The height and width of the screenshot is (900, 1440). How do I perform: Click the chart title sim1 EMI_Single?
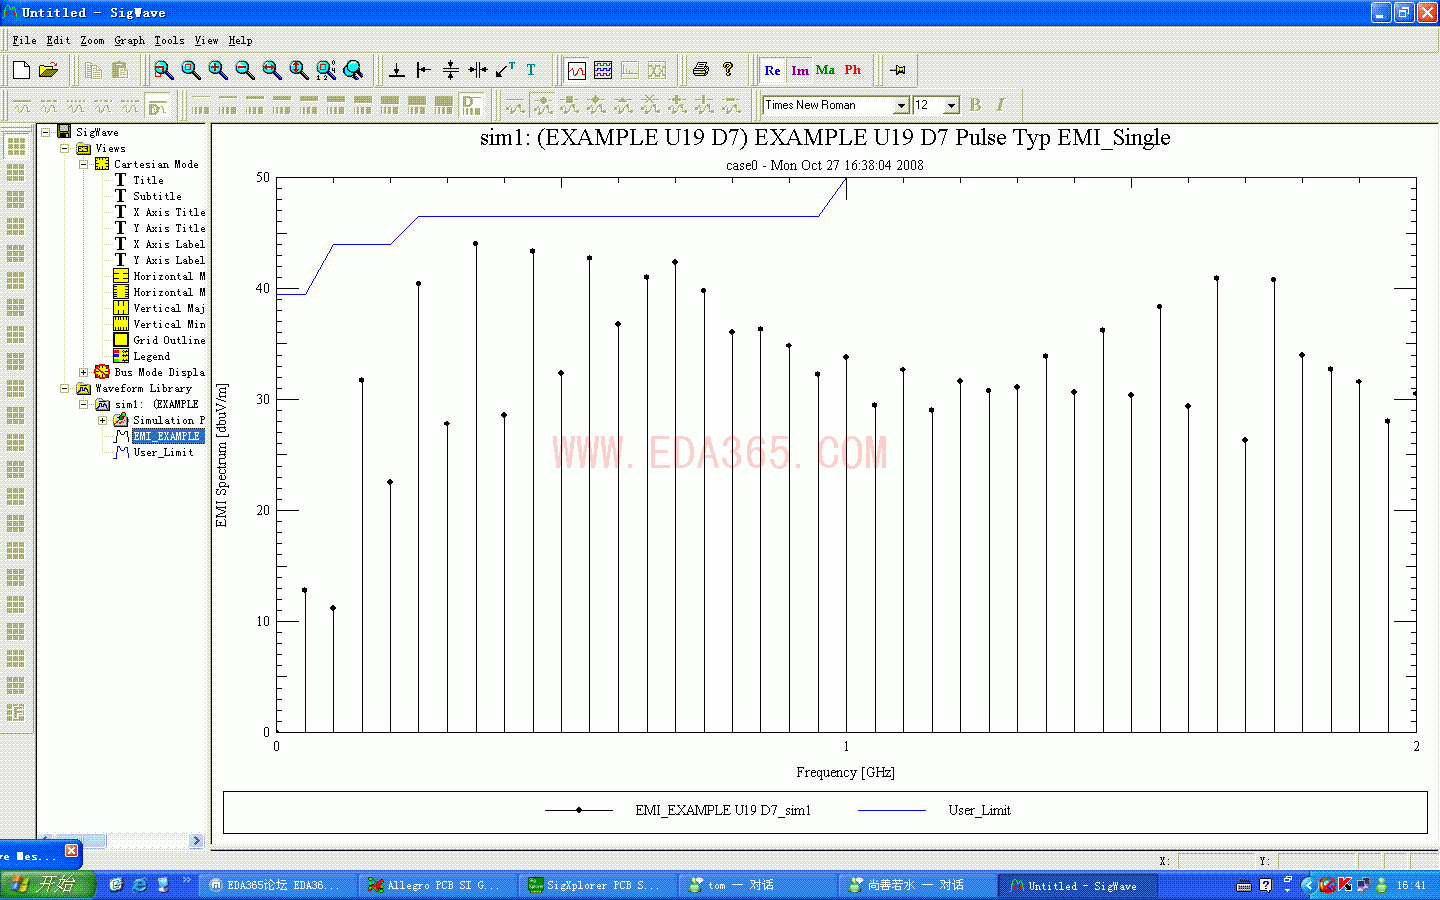tap(825, 138)
